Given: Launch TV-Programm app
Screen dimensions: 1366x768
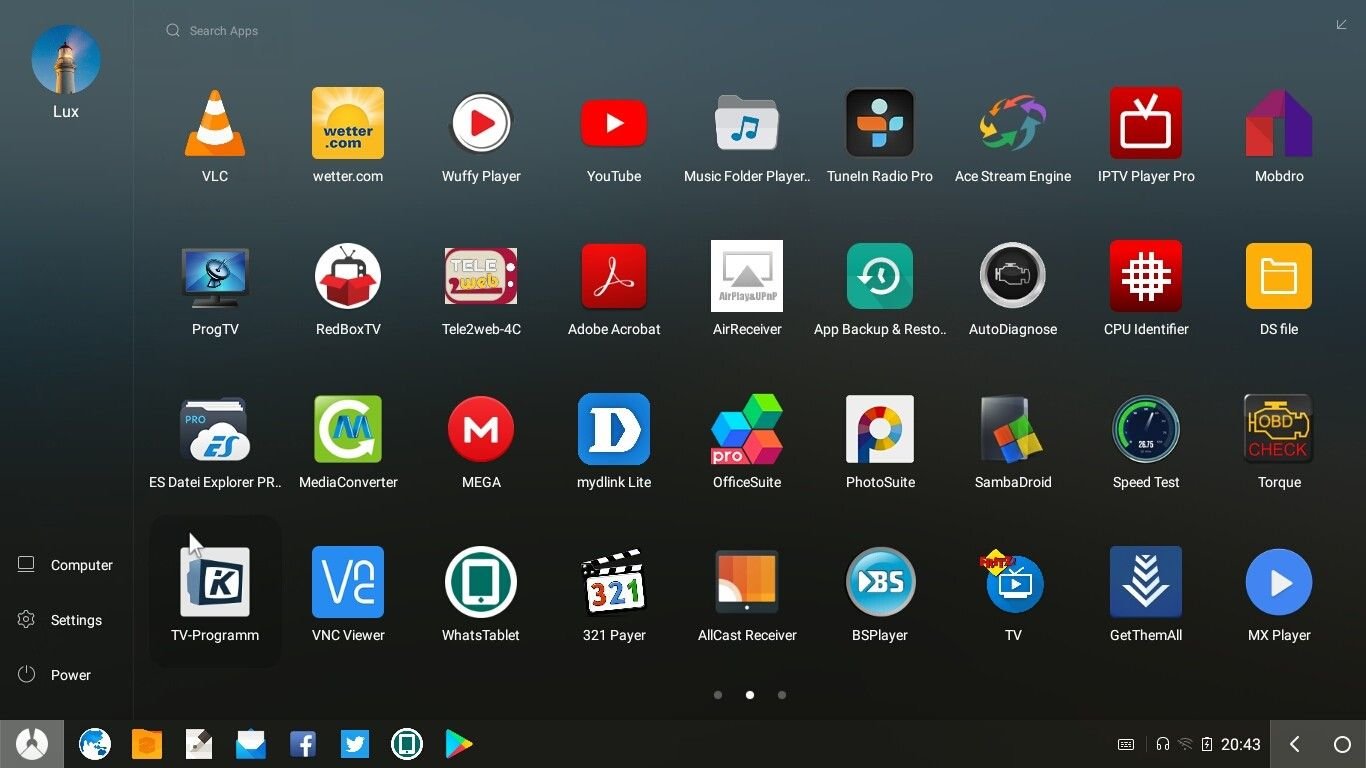Looking at the screenshot, I should (215, 582).
